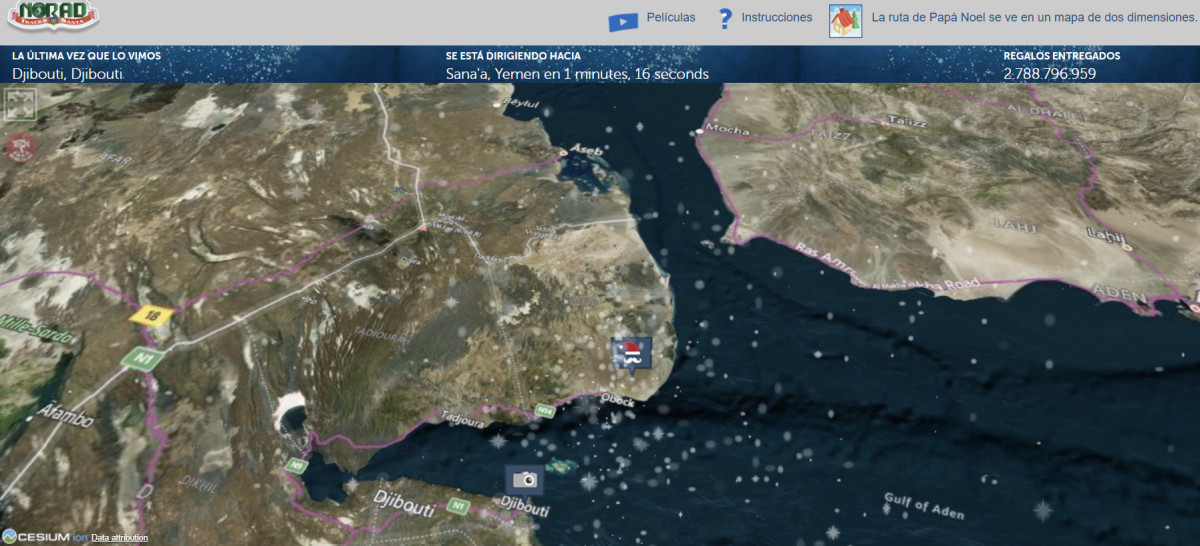Open movies via the blue play icon
Screen dimensions: 1200x546
point(622,20)
